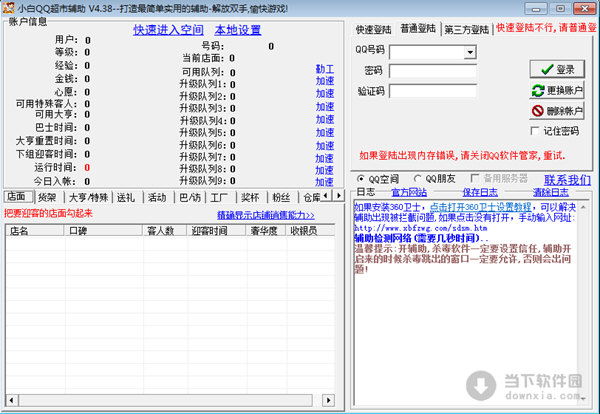Open the QQ号码 combo box dropdown arrow
The height and width of the screenshot is (414, 600).
point(470,52)
